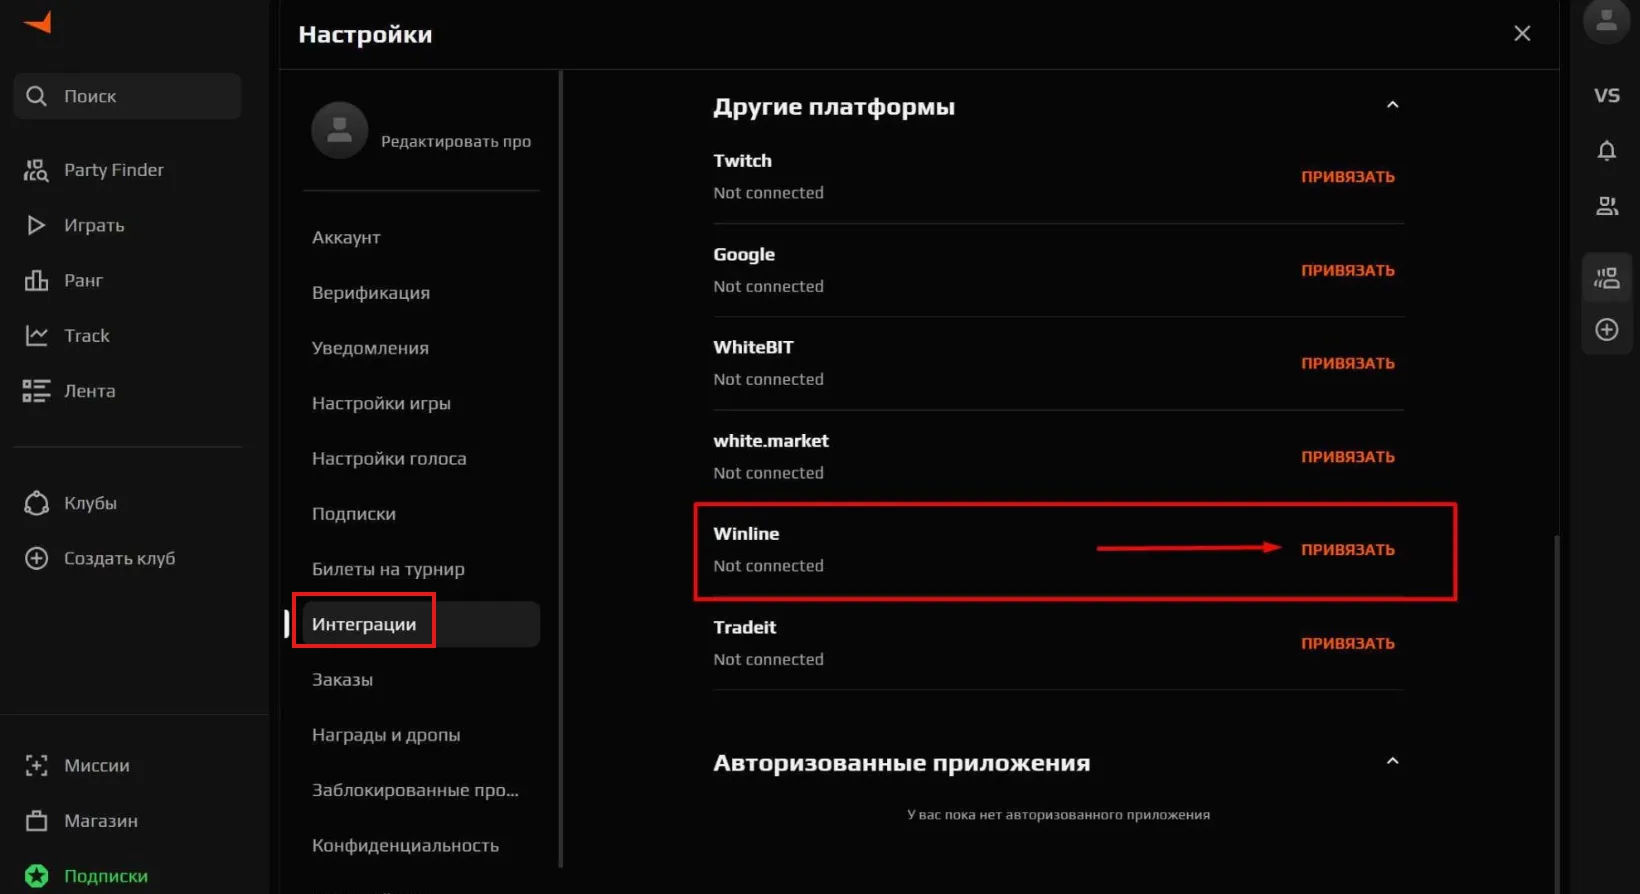Open the Track page
The width and height of the screenshot is (1640, 894).
pos(86,336)
